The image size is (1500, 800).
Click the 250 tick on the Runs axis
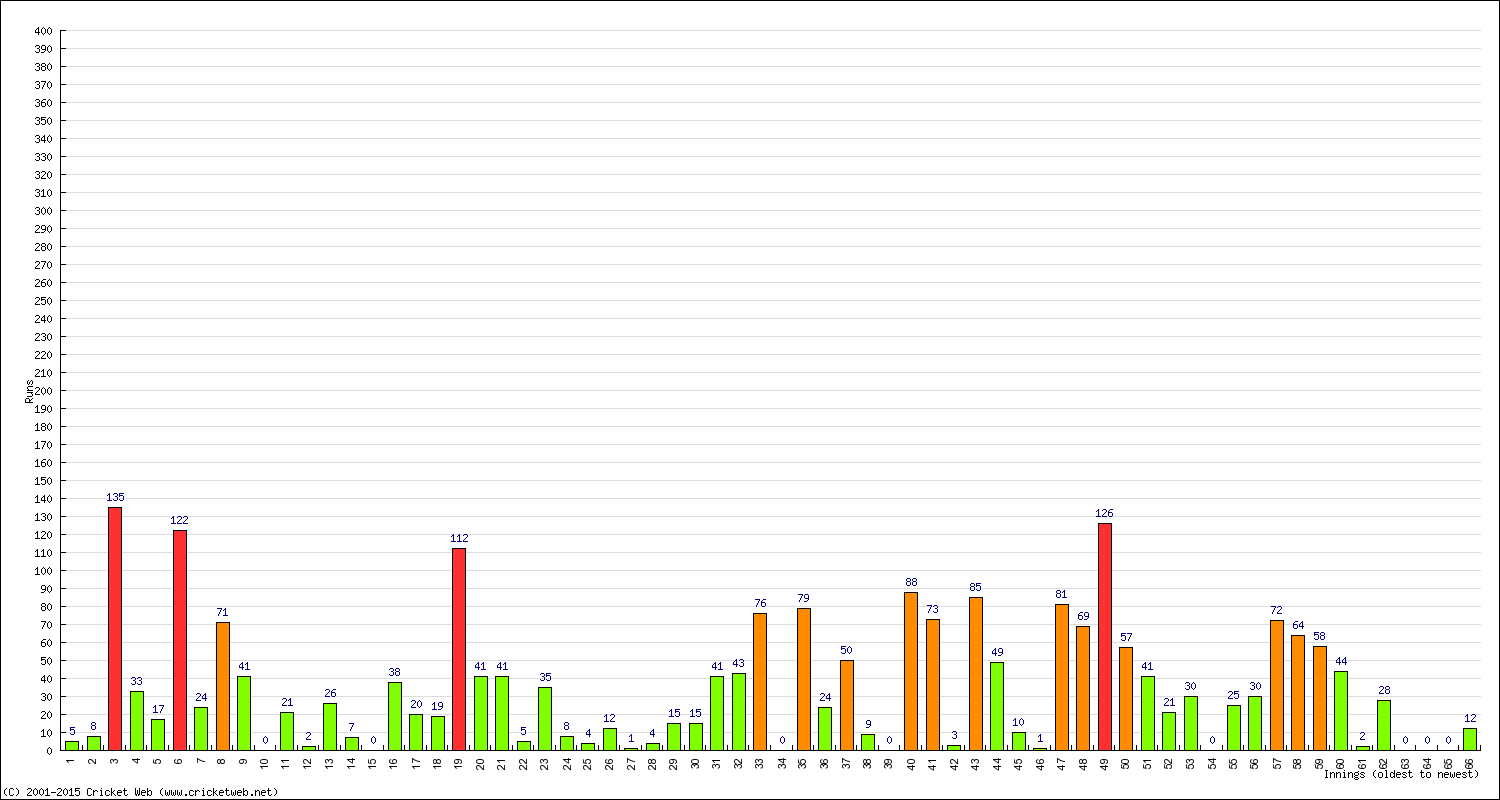42,301
